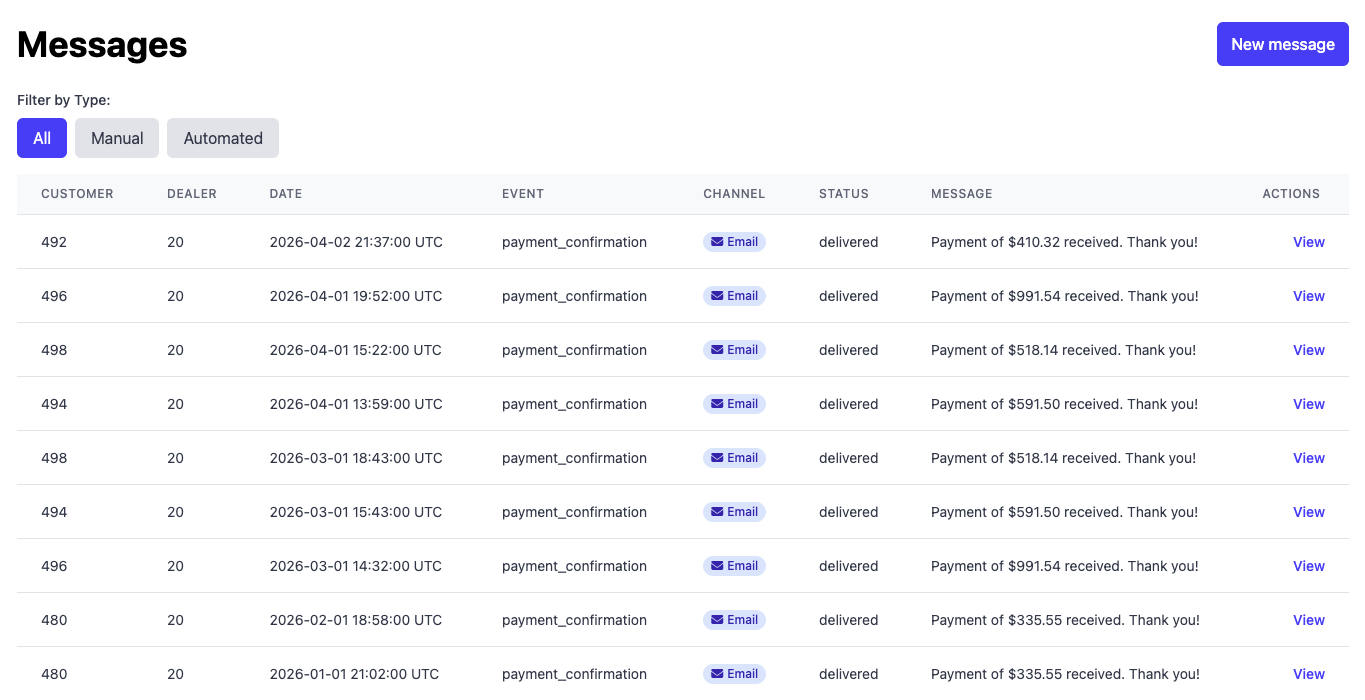Click the CUSTOMER column header

(x=77, y=194)
